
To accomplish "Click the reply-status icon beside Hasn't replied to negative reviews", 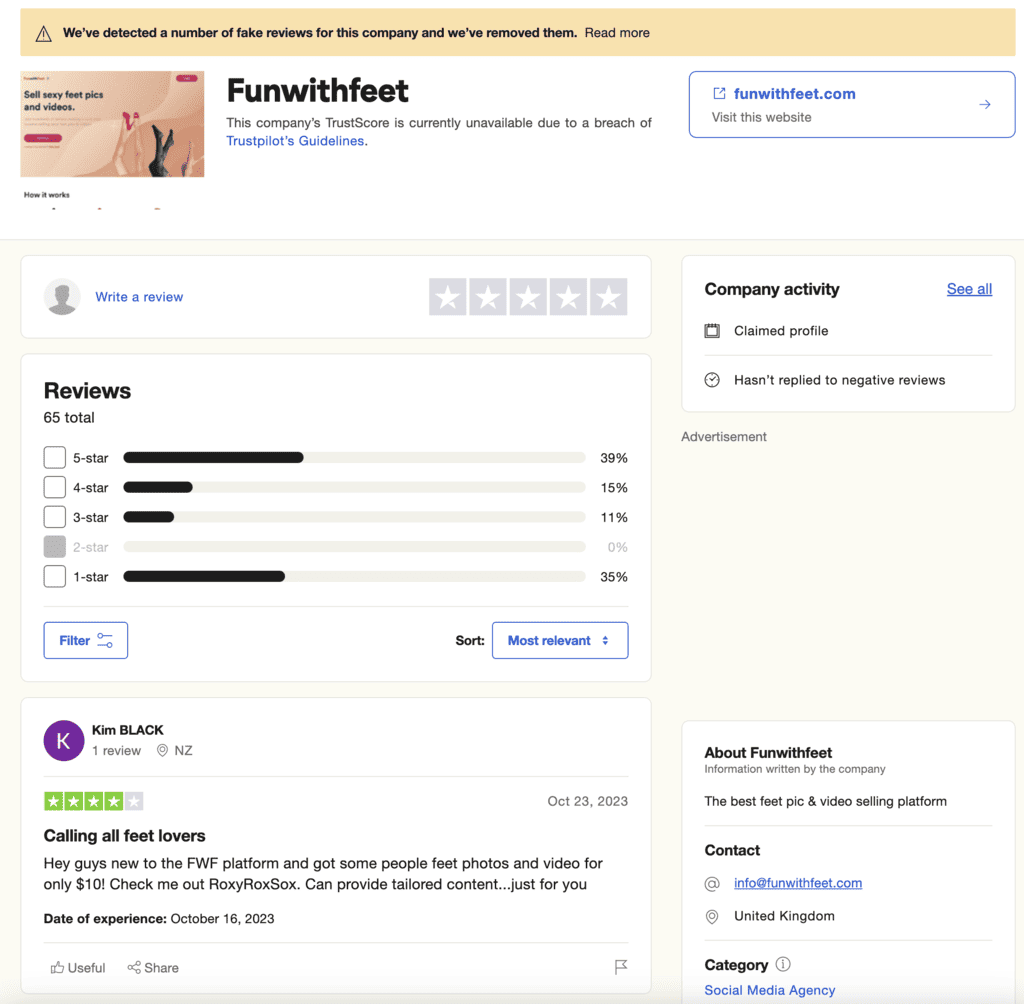I will [712, 380].
